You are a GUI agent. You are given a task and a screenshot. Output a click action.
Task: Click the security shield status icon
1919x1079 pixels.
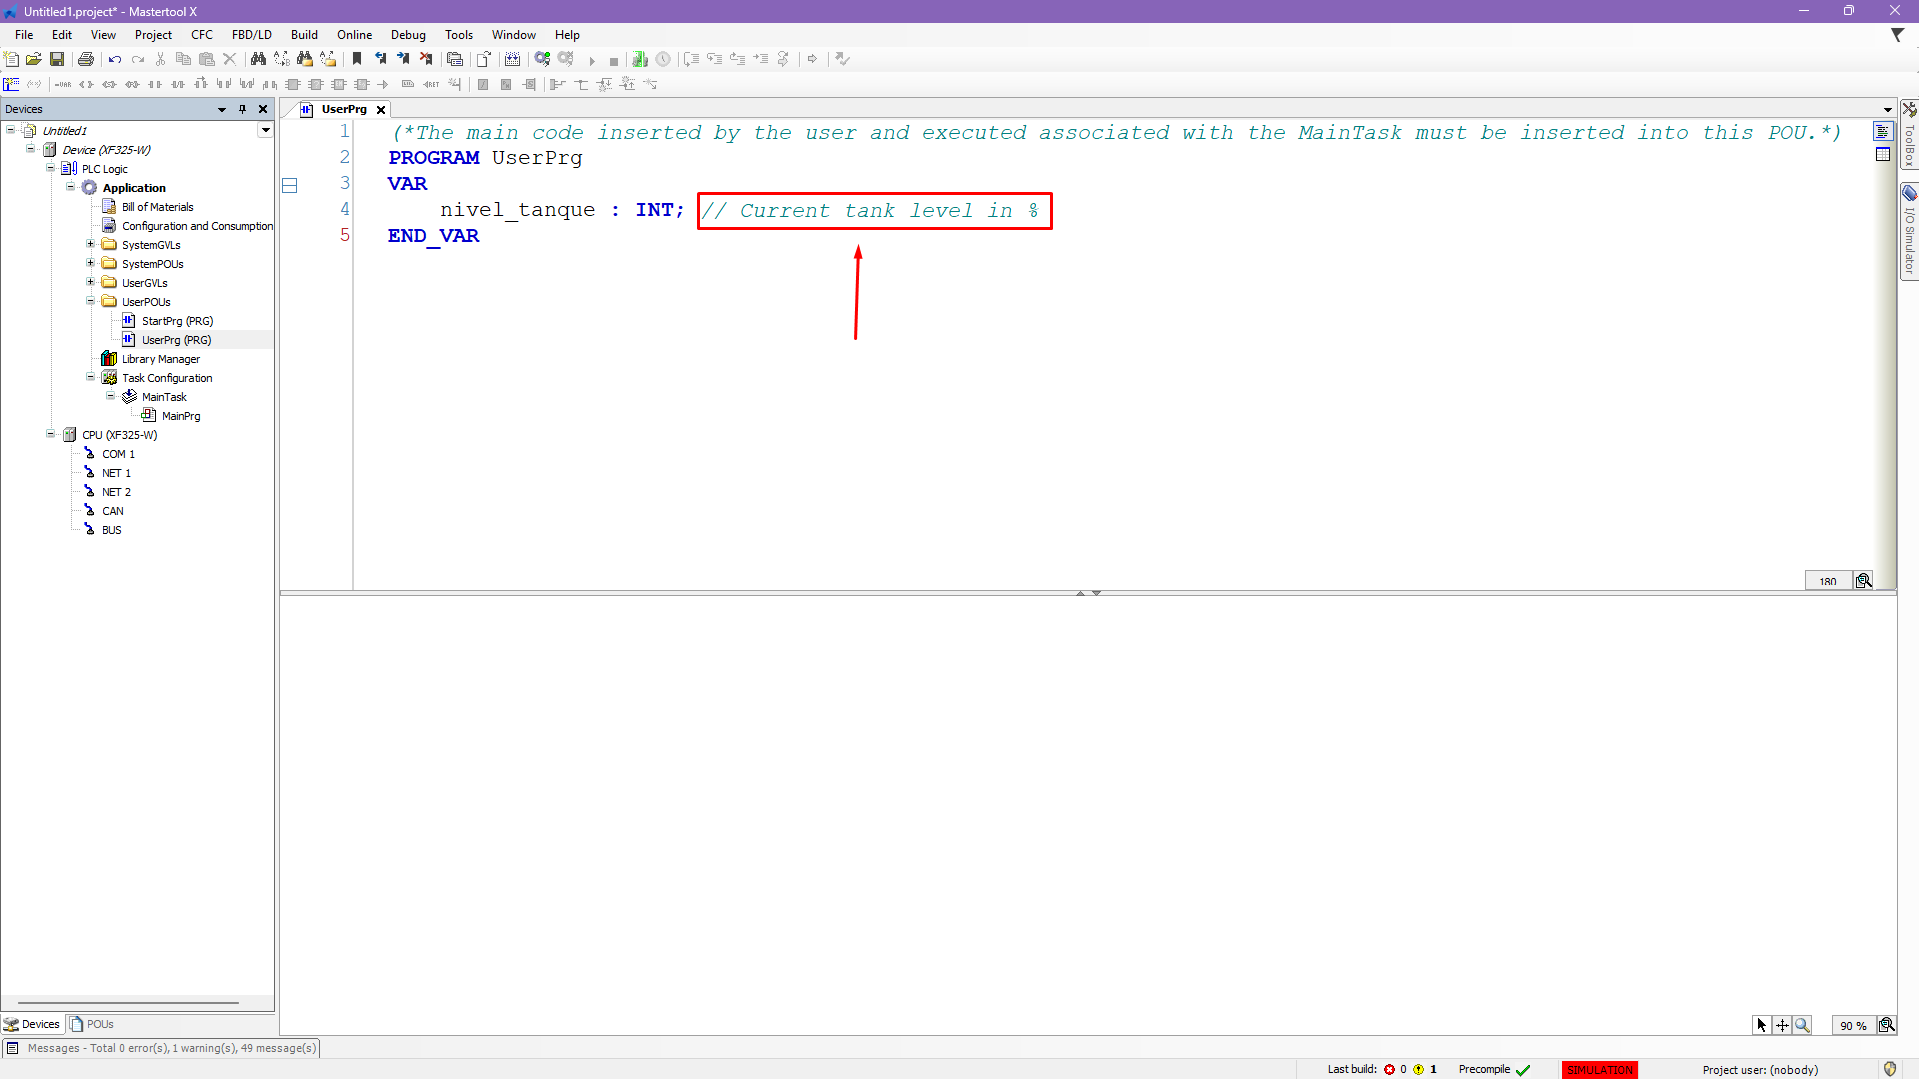point(1889,1069)
